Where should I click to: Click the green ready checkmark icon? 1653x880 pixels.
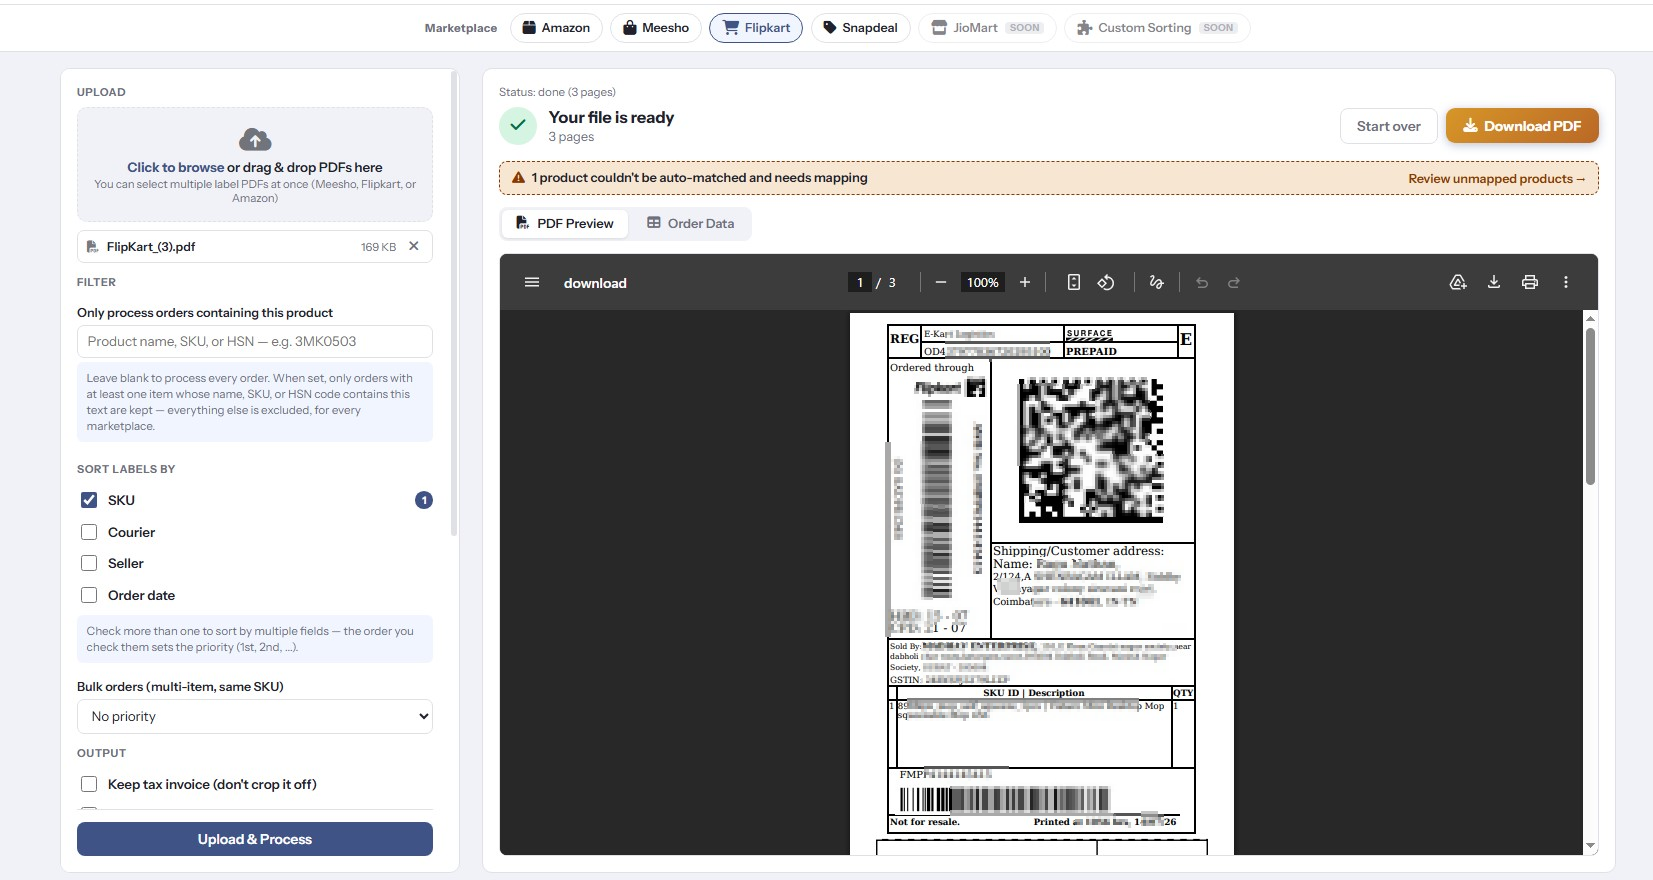coord(518,126)
